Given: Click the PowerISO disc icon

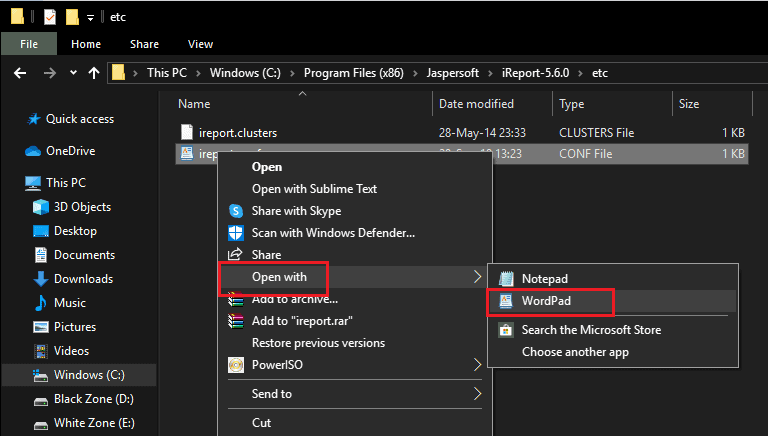Looking at the screenshot, I should tap(236, 365).
